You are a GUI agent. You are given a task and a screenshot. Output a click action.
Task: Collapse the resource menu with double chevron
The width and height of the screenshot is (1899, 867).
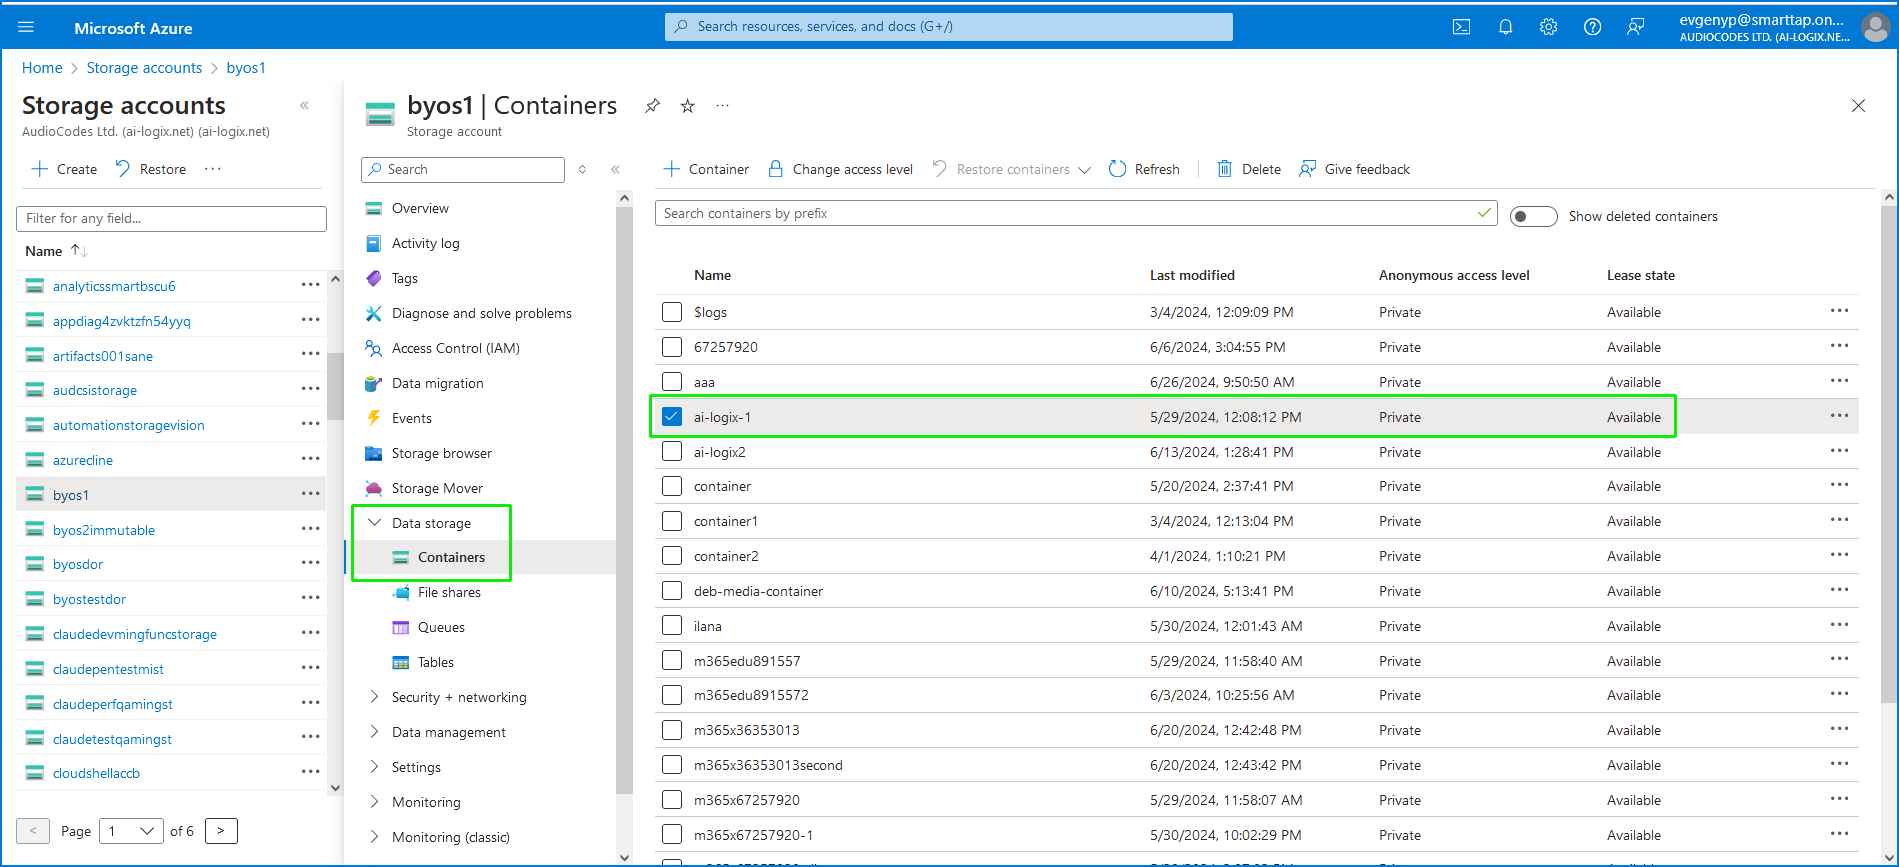click(615, 169)
